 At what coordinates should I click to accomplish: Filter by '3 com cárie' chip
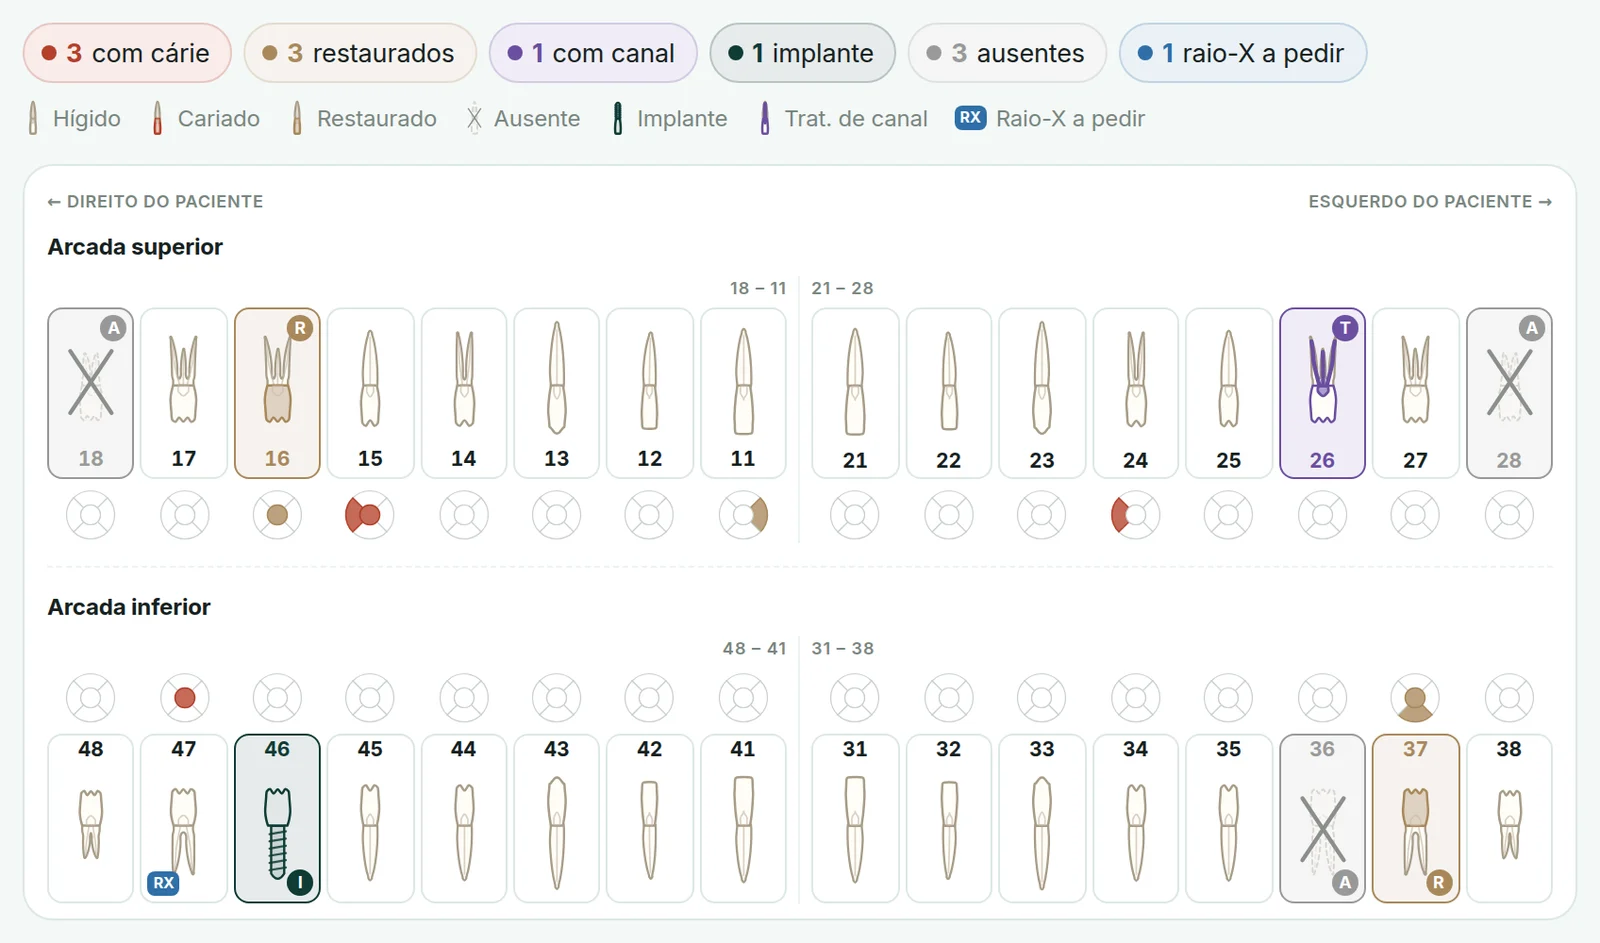tap(127, 53)
